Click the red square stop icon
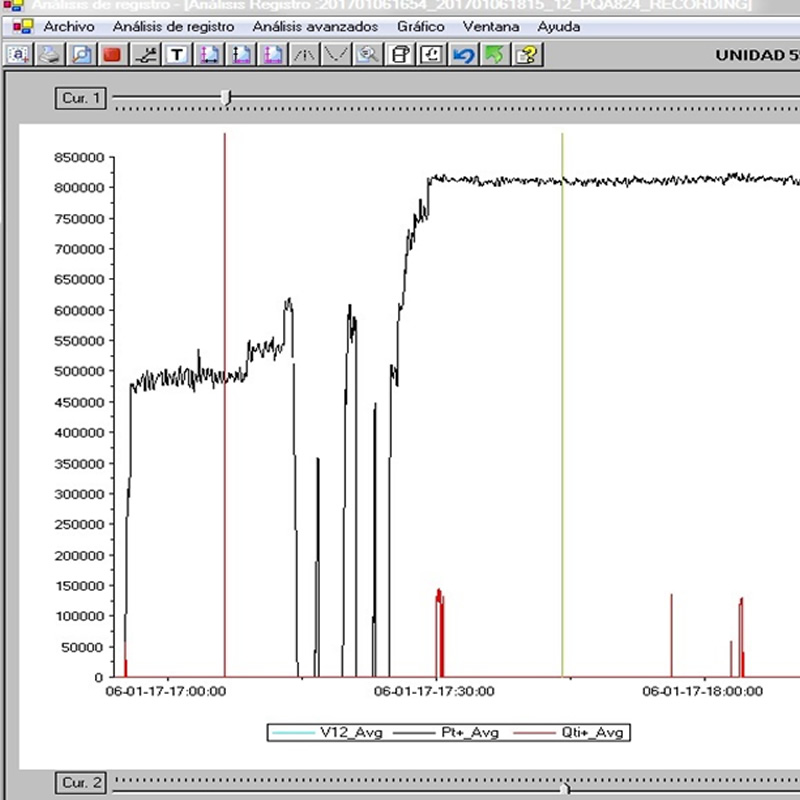Image resolution: width=800 pixels, height=800 pixels. pyautogui.click(x=112, y=55)
